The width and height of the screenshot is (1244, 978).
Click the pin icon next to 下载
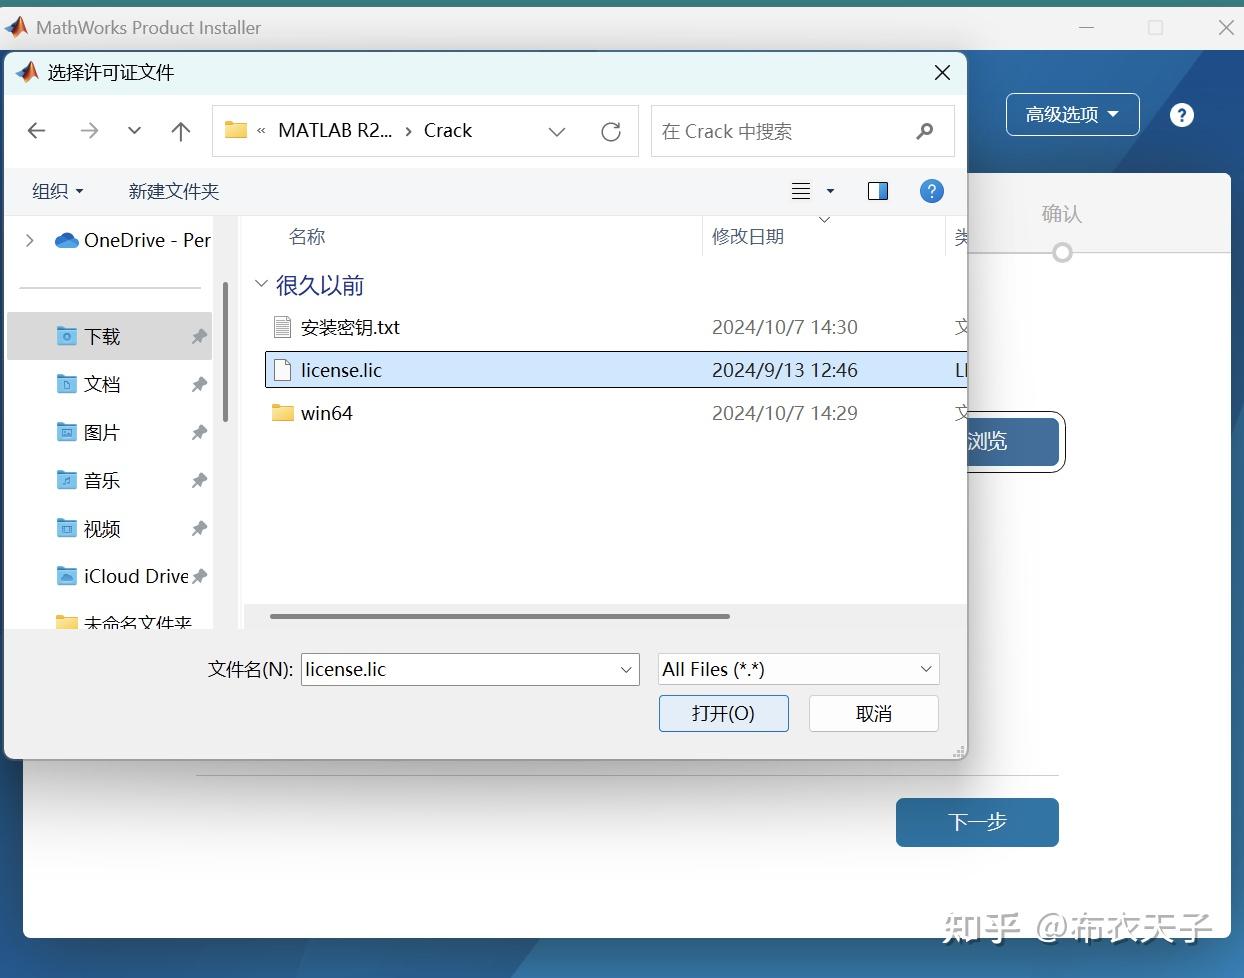tap(199, 336)
